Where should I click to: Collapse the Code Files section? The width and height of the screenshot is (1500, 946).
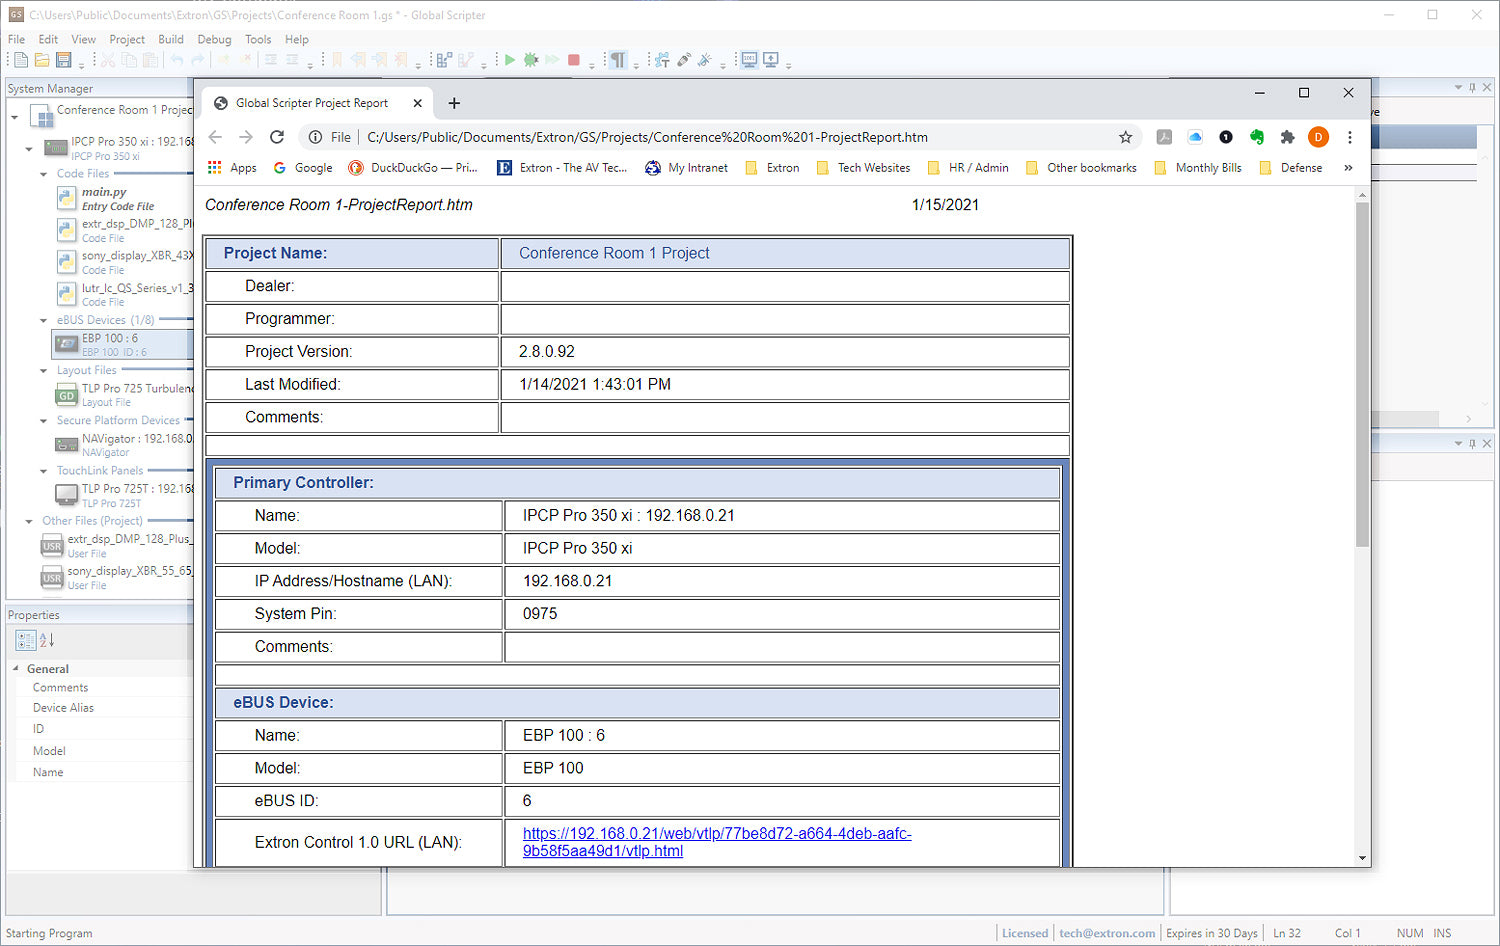coord(44,174)
